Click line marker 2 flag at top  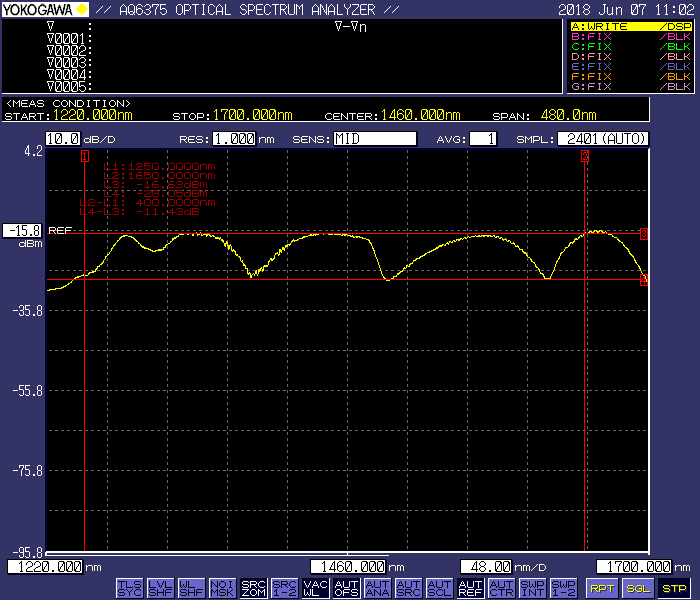584,156
